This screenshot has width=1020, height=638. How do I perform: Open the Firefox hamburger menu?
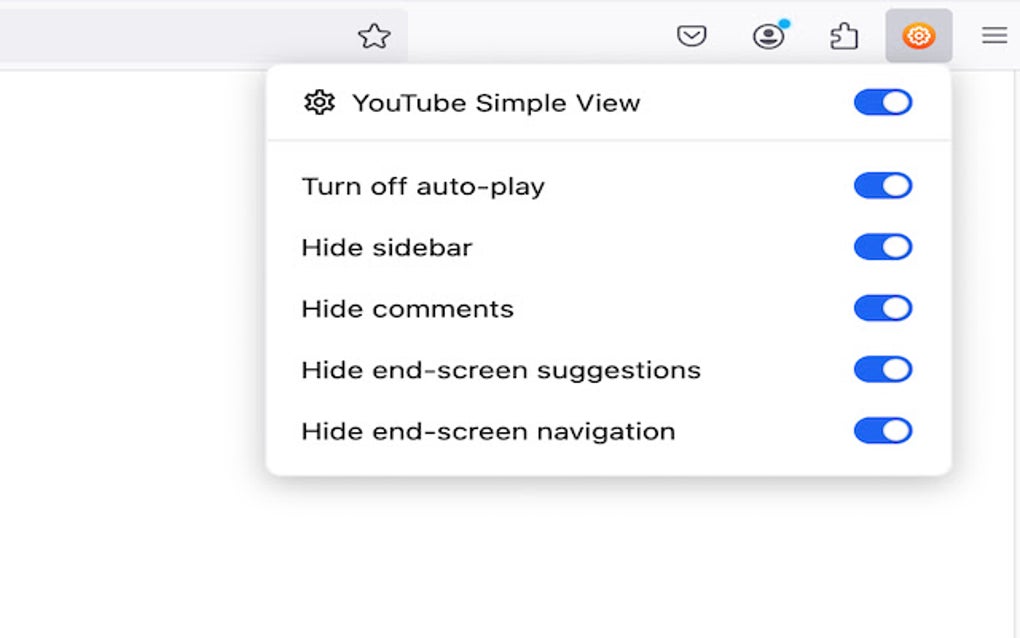994,37
